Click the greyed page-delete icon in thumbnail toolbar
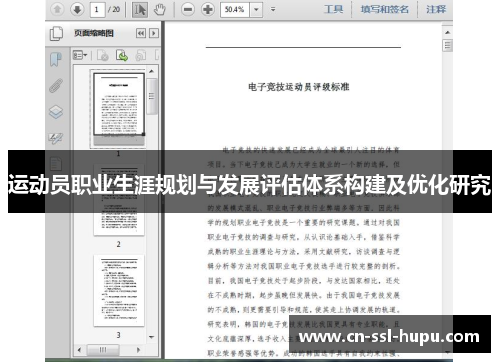The width and height of the screenshot is (500, 362). pos(103,55)
